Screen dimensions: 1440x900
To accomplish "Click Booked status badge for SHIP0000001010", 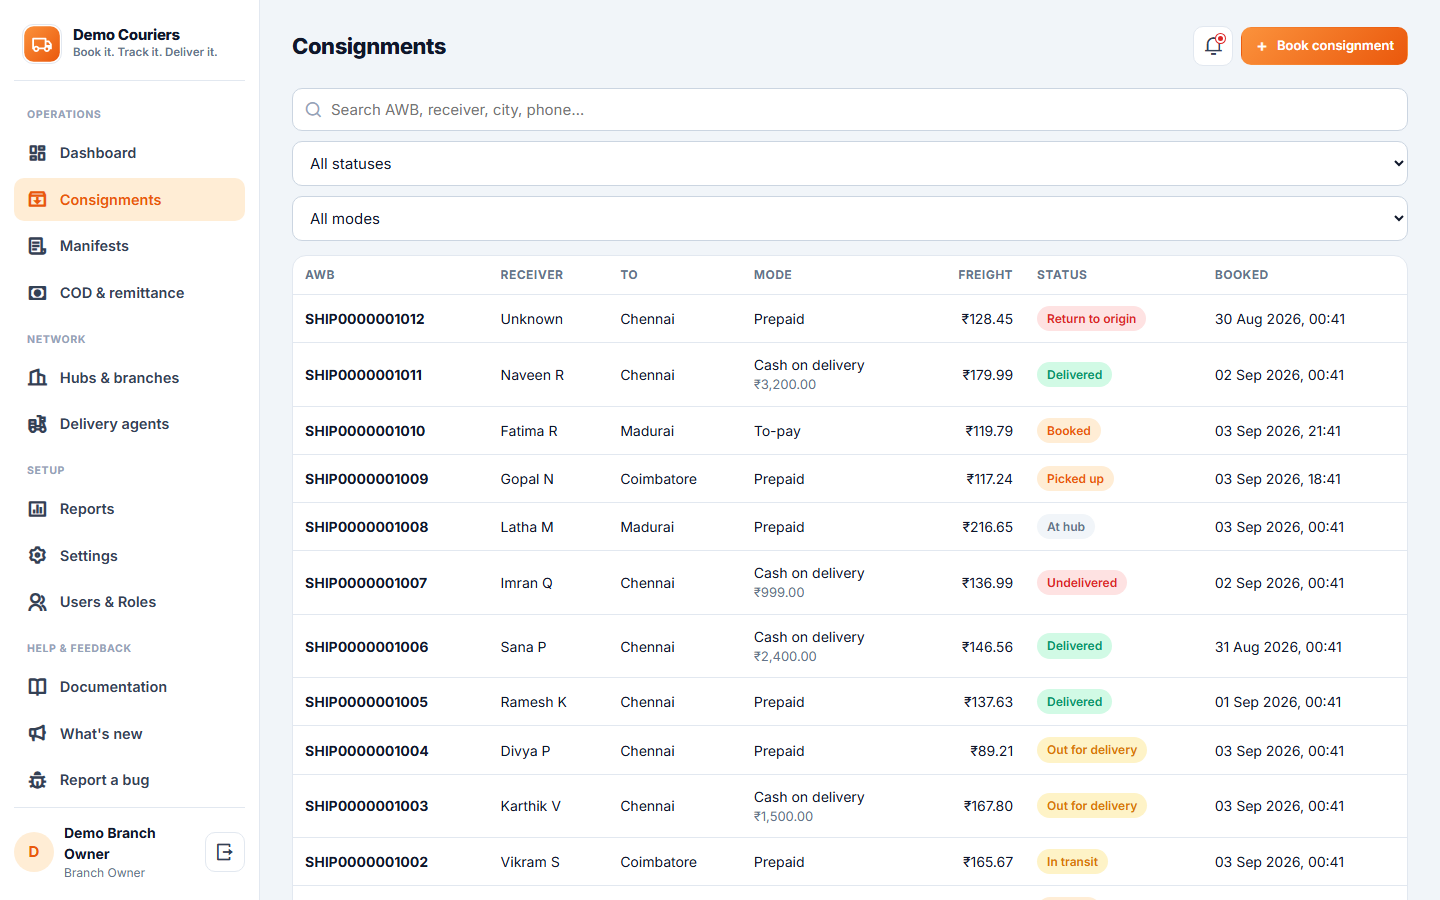I will point(1069,431).
